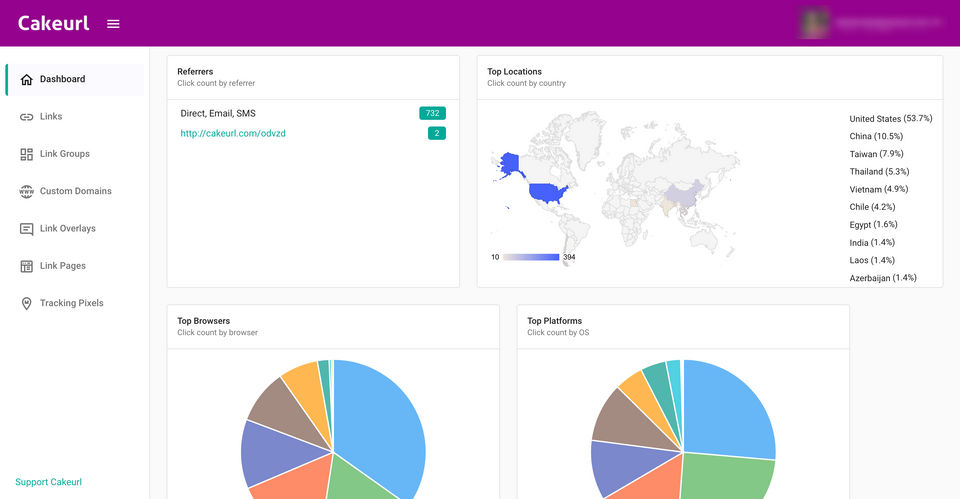
Task: Select Vietnam (4.9%) entry
Action: (879, 190)
